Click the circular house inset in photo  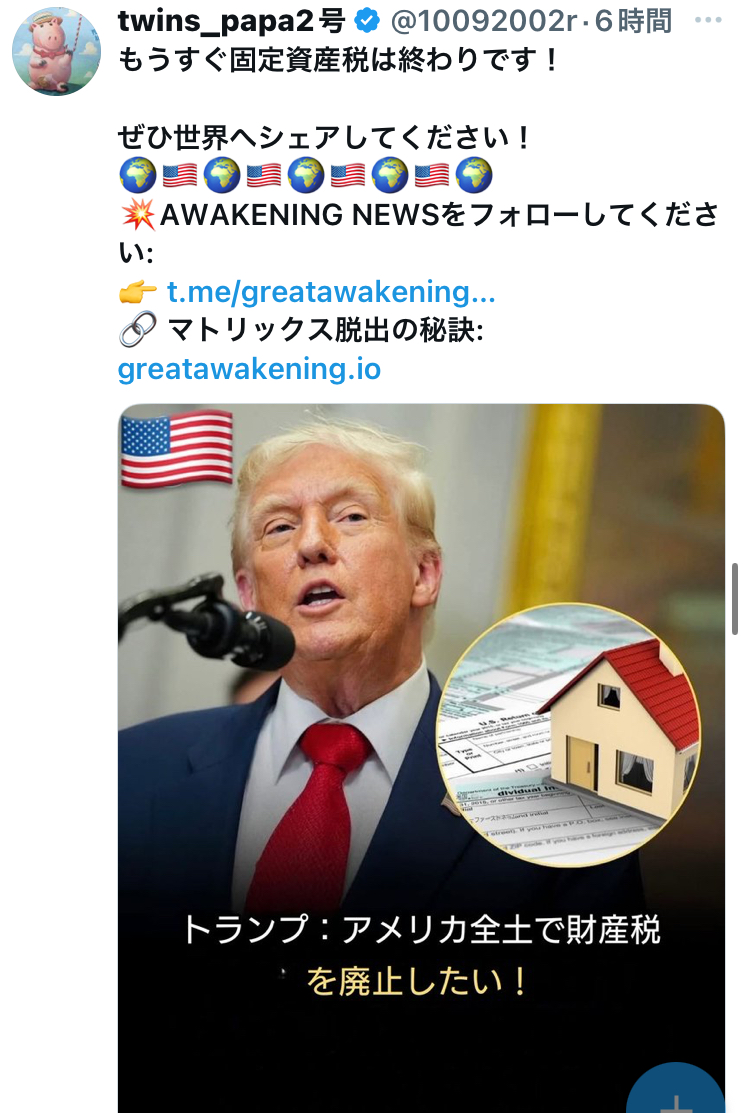[x=568, y=735]
